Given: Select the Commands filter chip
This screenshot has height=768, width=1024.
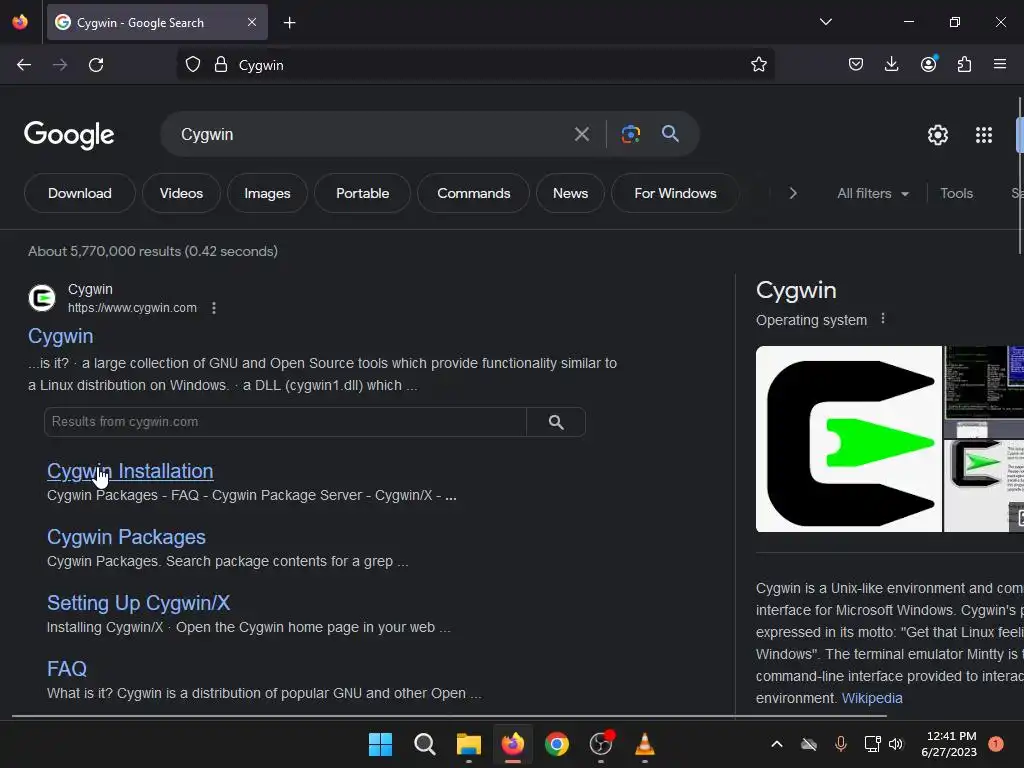Looking at the screenshot, I should tap(473, 193).
